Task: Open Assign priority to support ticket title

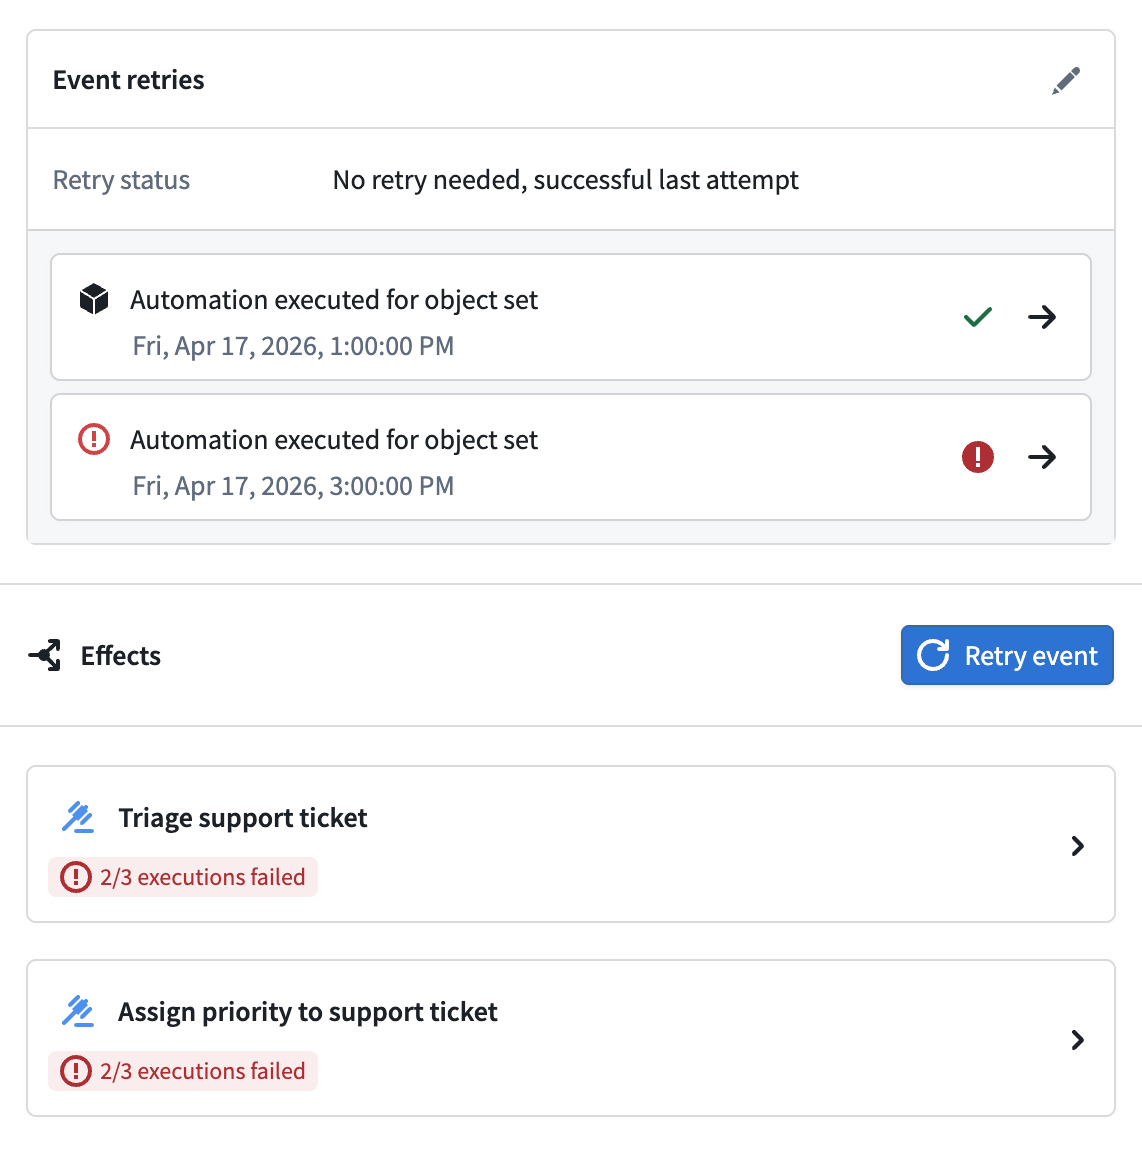Action: (308, 1012)
